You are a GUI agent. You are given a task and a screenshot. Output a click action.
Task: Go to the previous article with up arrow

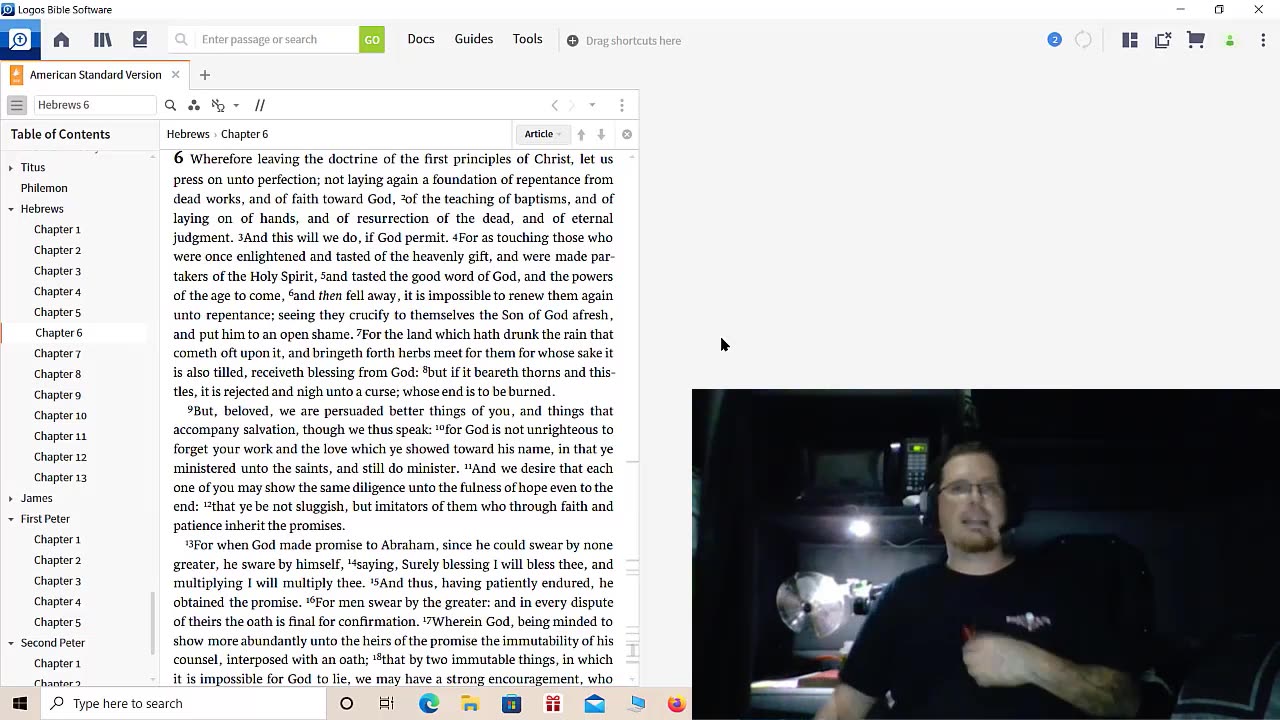coord(581,134)
